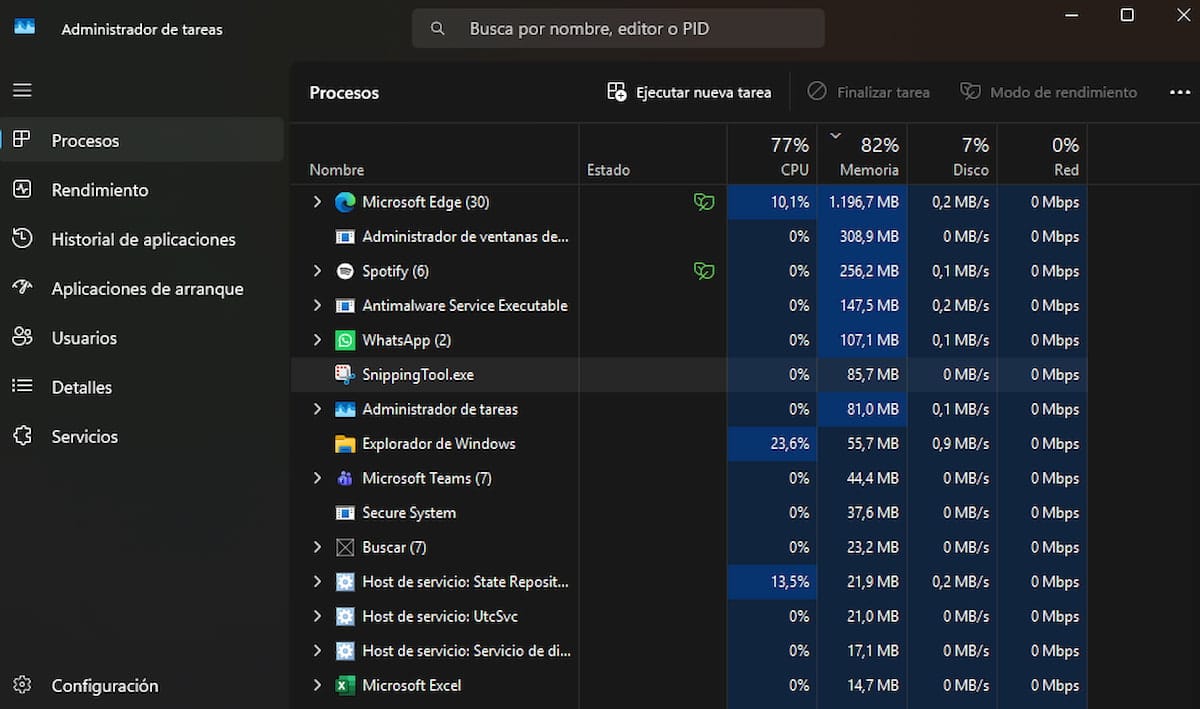Expand the Microsoft Teams process group
This screenshot has width=1200, height=709.
click(x=317, y=478)
